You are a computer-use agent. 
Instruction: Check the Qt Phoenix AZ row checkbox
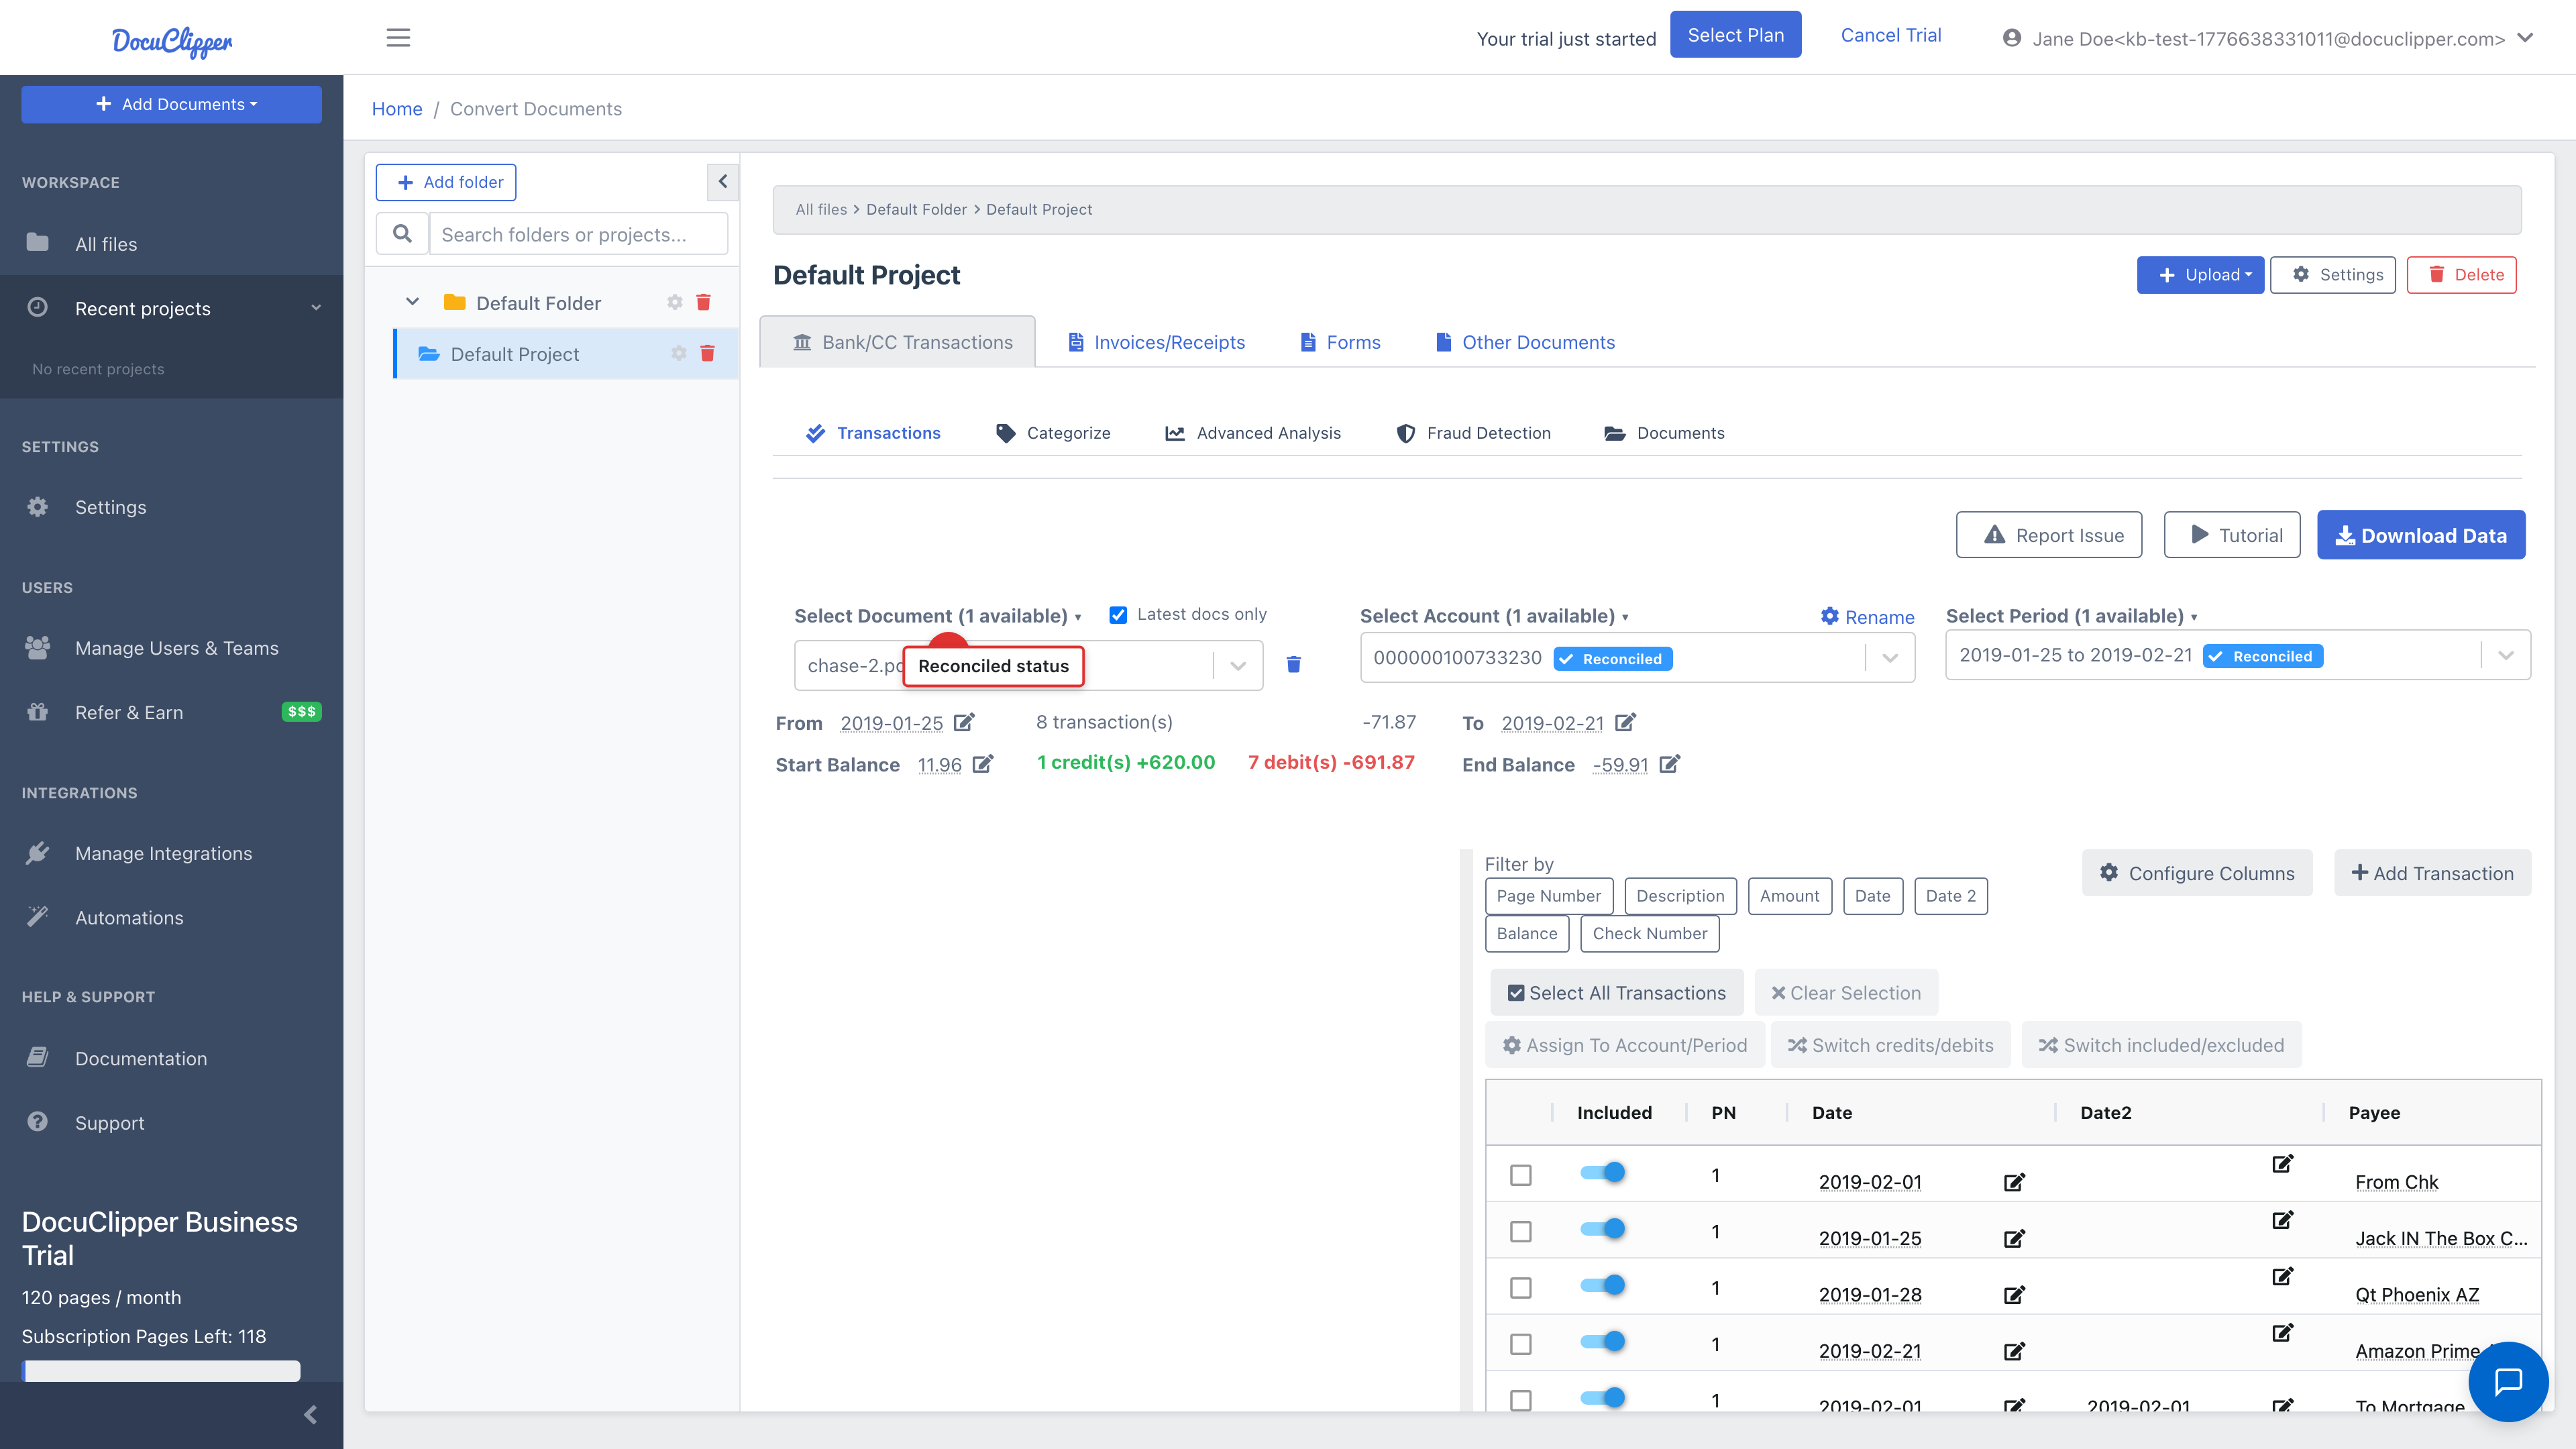[x=1520, y=1287]
